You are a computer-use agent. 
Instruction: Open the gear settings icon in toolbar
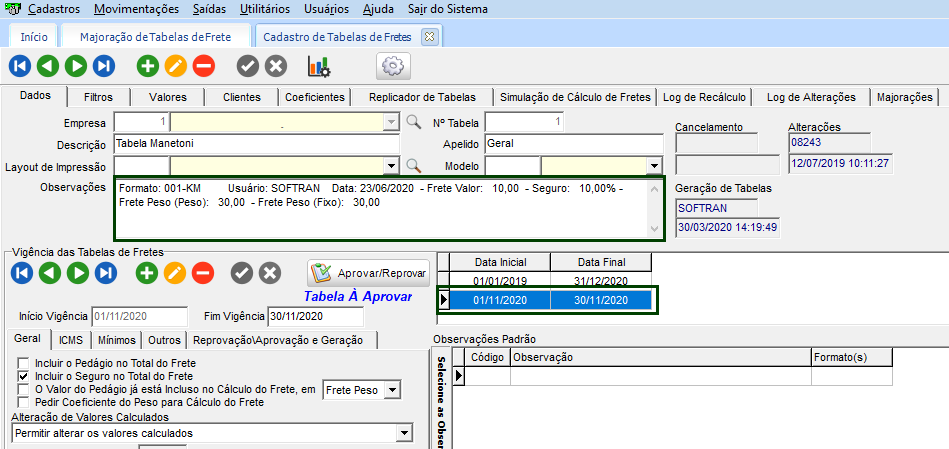(393, 66)
